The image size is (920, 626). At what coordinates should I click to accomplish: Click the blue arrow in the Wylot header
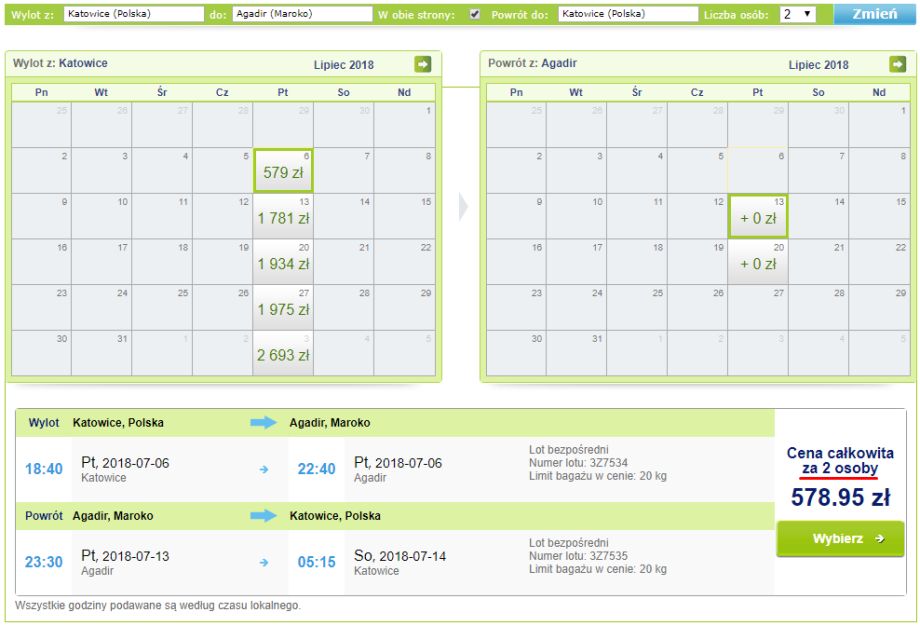263,423
